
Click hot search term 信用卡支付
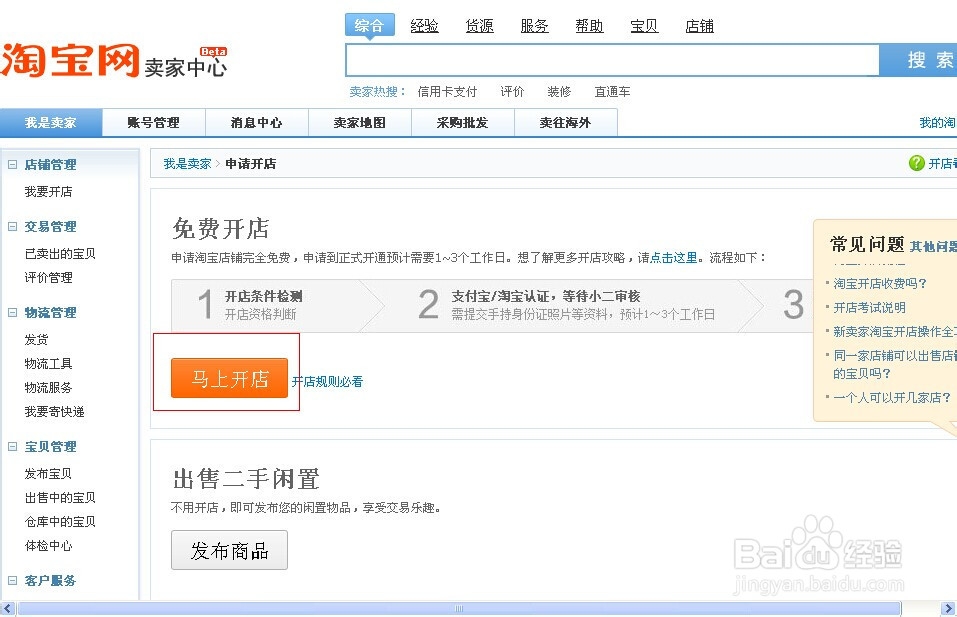coord(447,92)
